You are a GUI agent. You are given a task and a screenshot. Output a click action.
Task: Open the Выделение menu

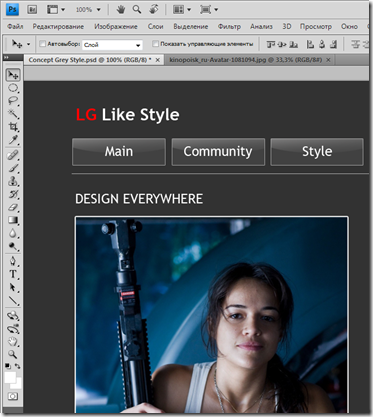[x=191, y=26]
